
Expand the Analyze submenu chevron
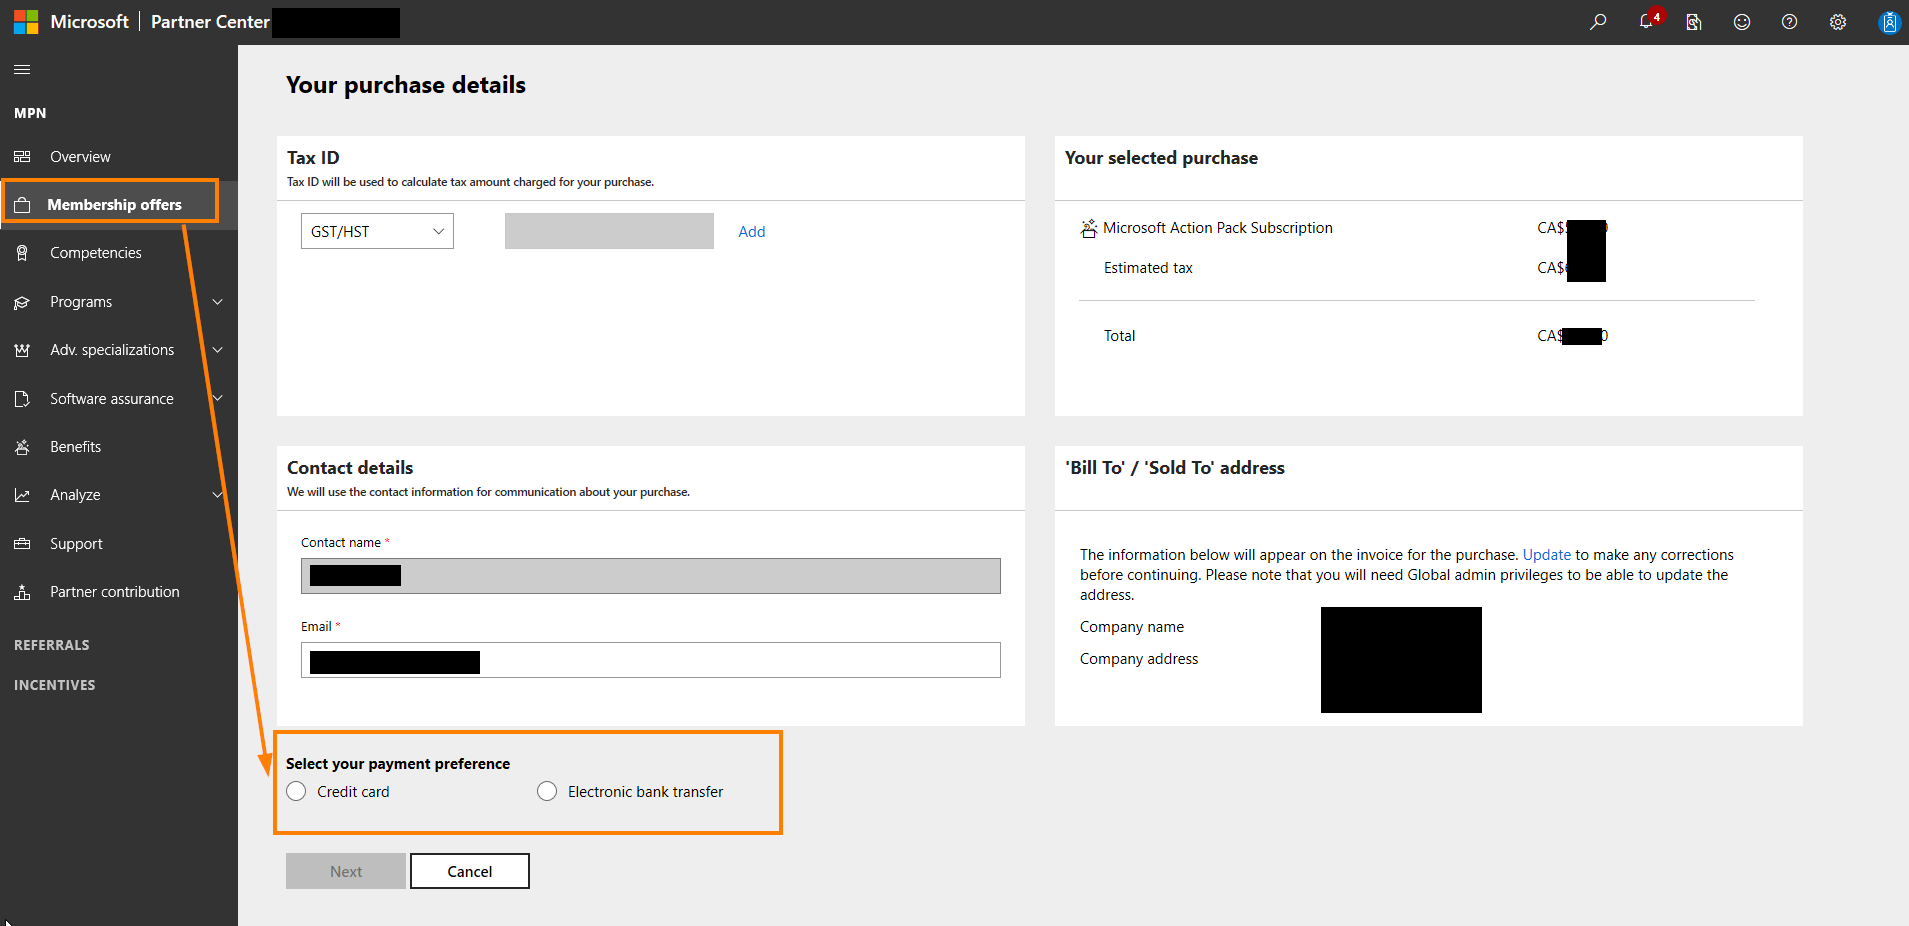tap(217, 495)
